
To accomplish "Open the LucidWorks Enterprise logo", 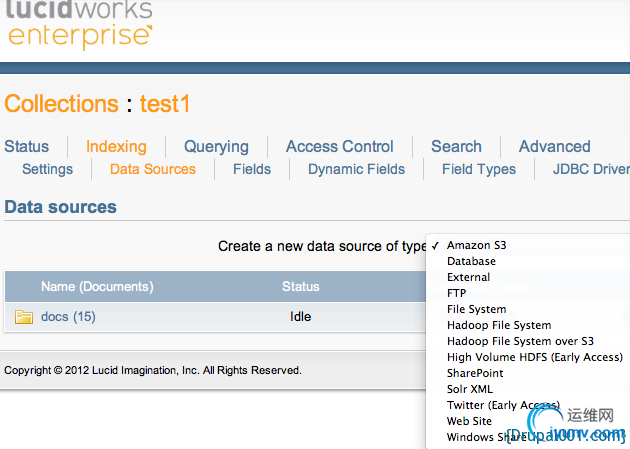I will [x=79, y=24].
